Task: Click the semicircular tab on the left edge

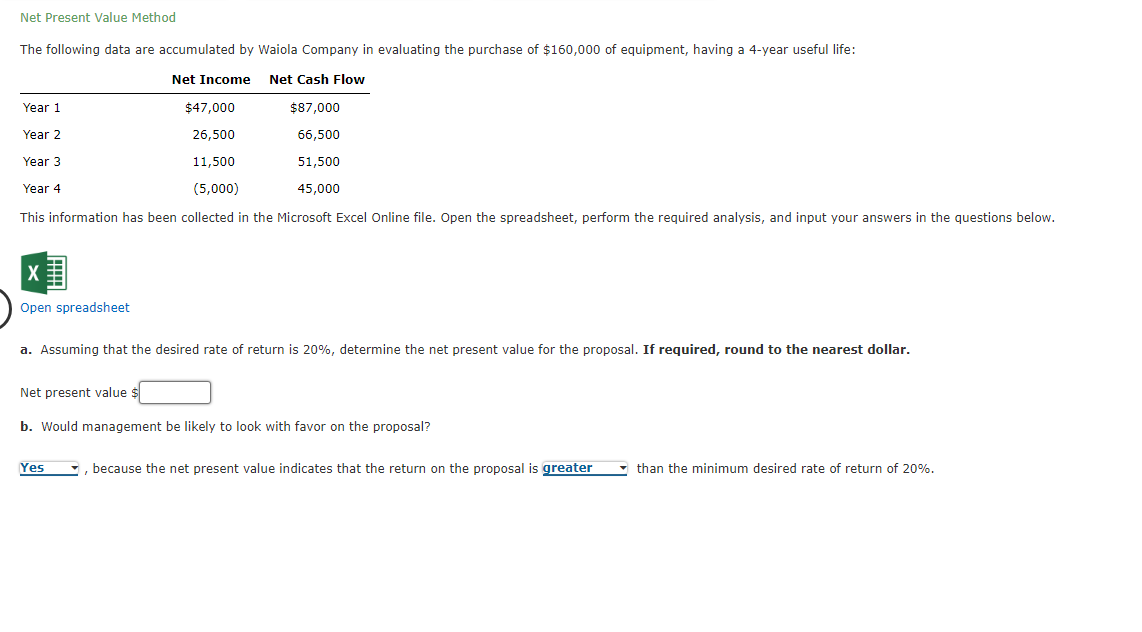Action: click(3, 308)
